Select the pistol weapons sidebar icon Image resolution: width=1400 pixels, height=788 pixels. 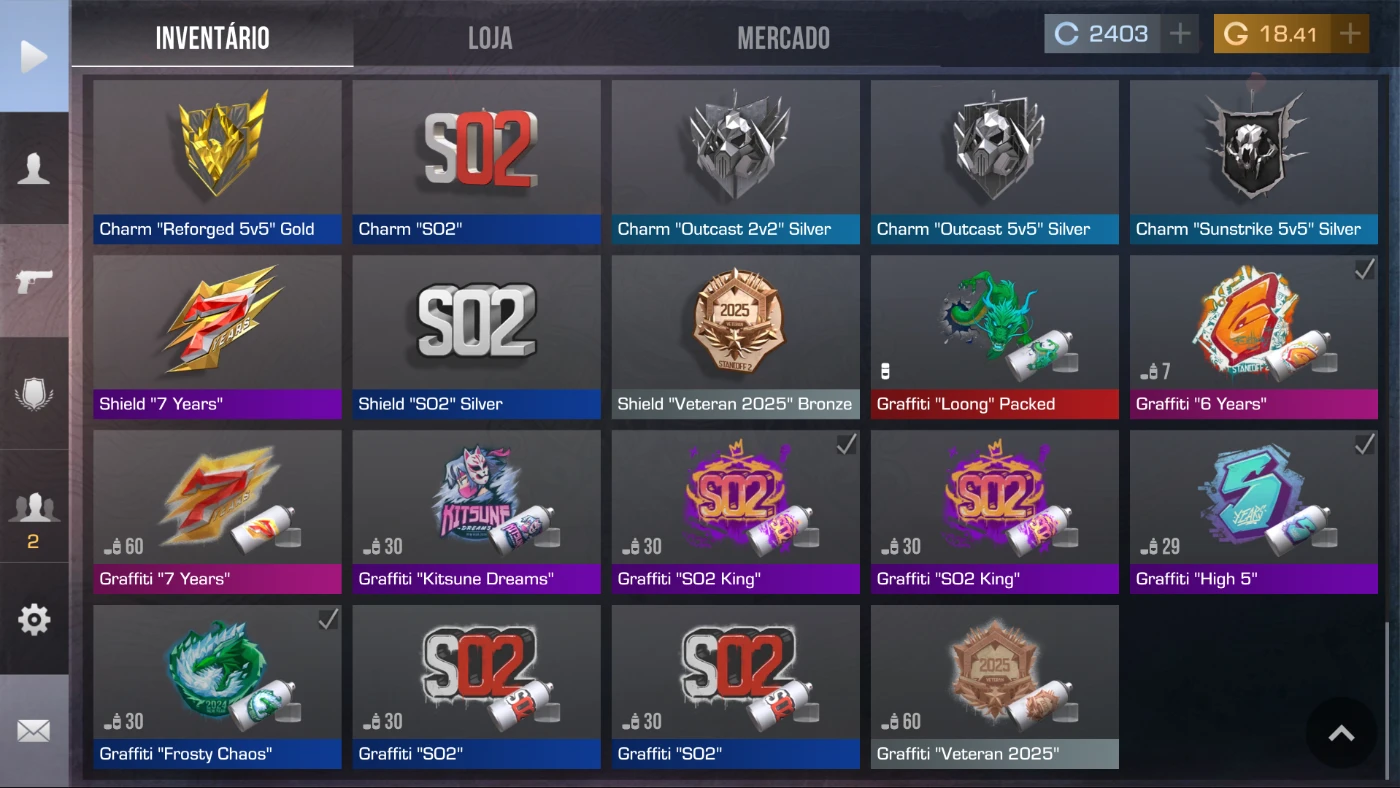click(34, 281)
